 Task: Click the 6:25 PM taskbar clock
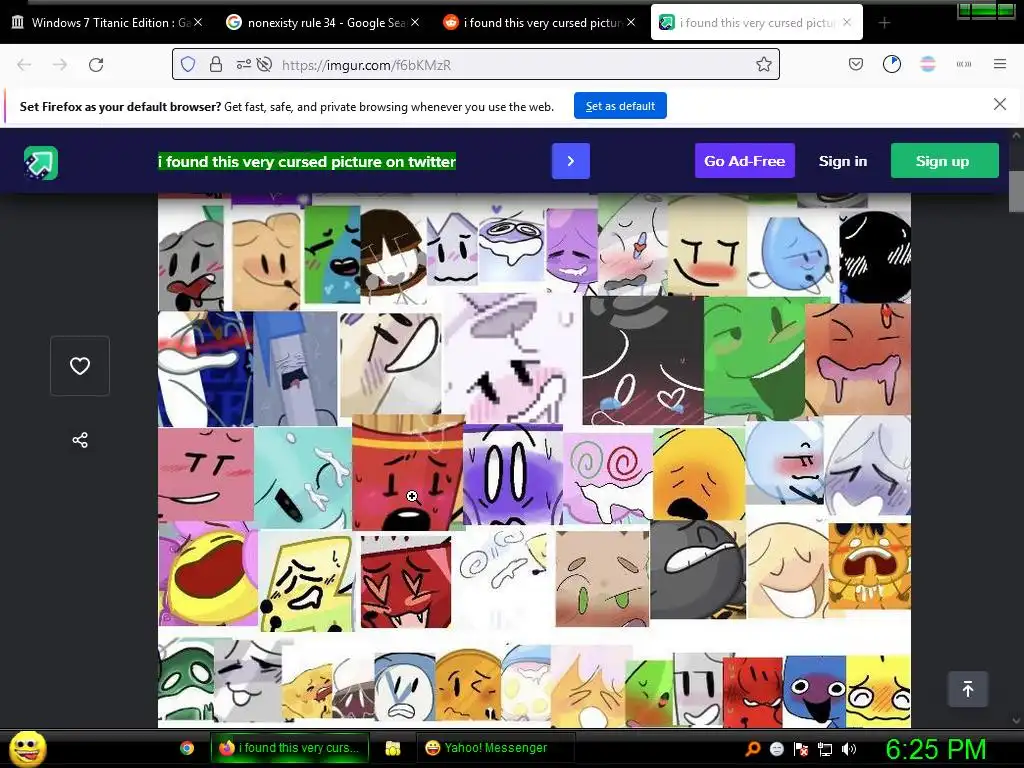935,749
